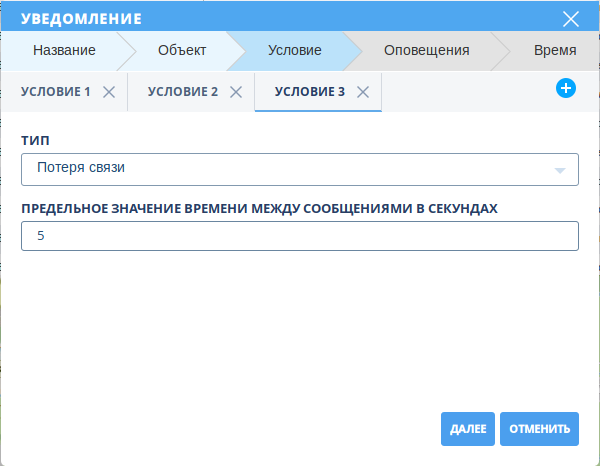Close the Условие 2 tab using its X icon
The width and height of the screenshot is (600, 466).
[236, 92]
